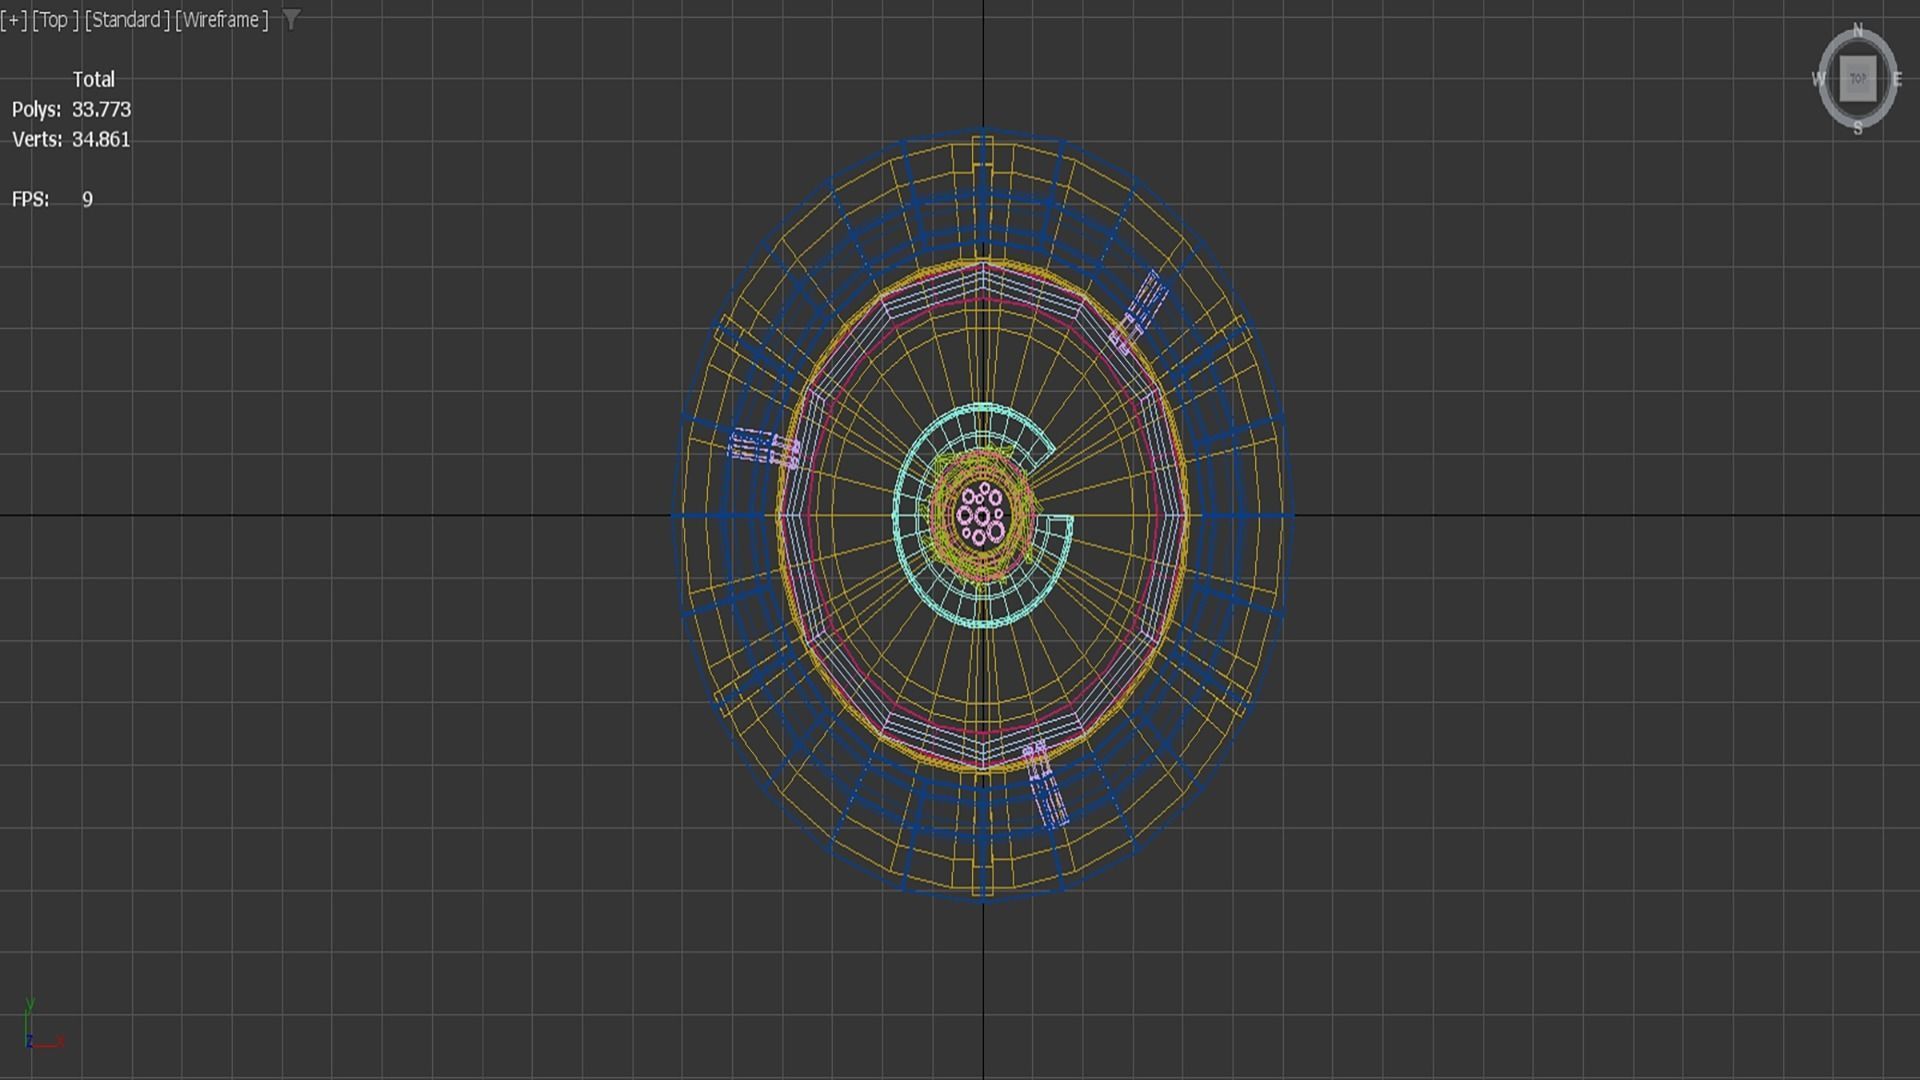The height and width of the screenshot is (1080, 1920).
Task: Click the Polys count statistic
Action: [x=100, y=110]
